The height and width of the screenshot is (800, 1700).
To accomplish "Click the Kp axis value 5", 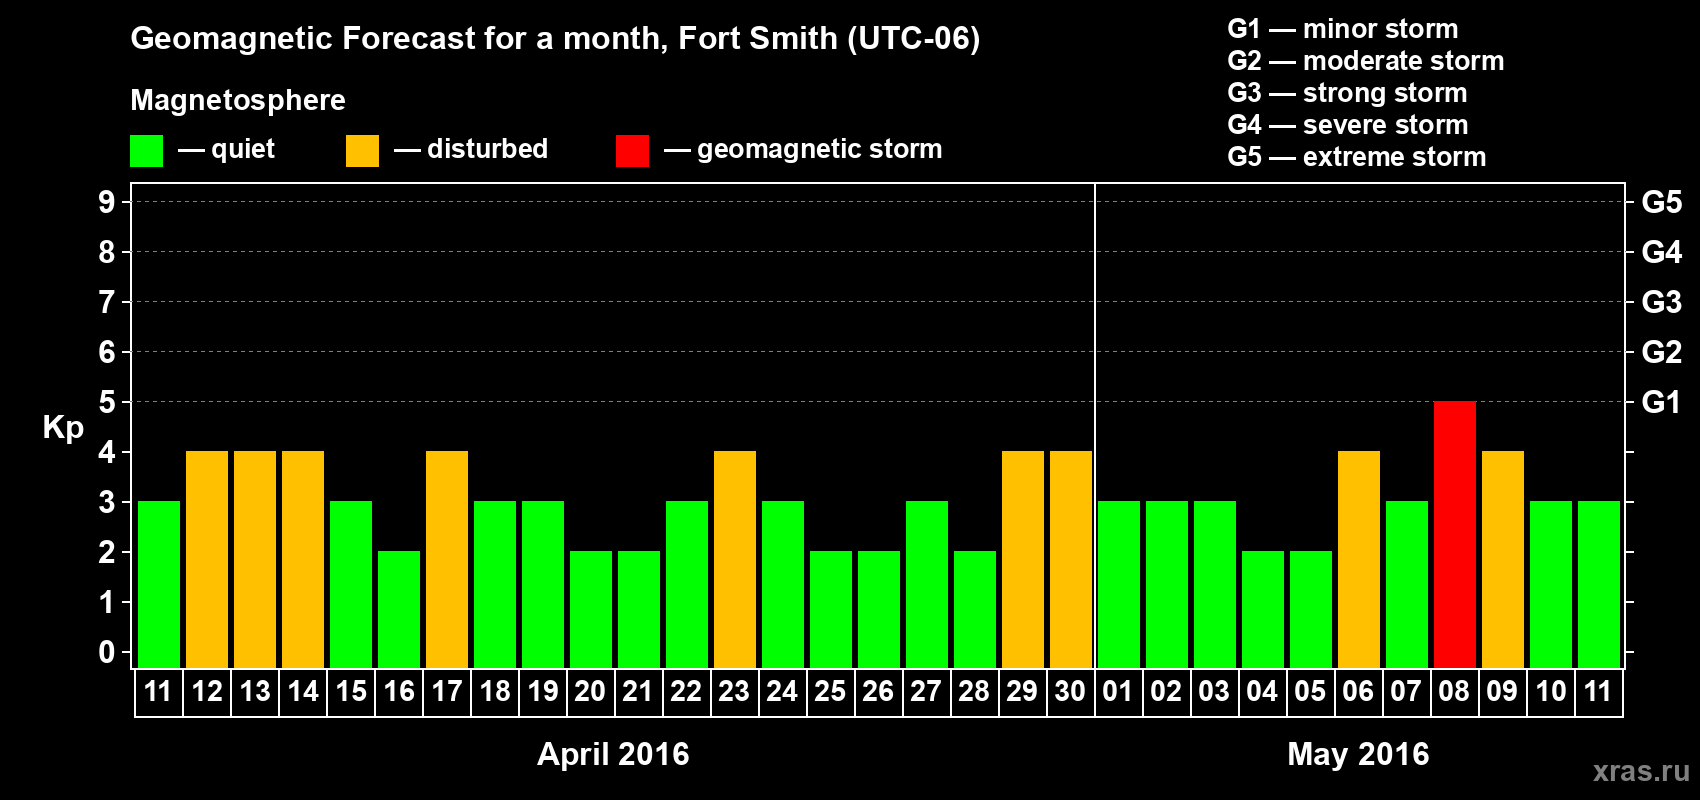I will tap(107, 402).
